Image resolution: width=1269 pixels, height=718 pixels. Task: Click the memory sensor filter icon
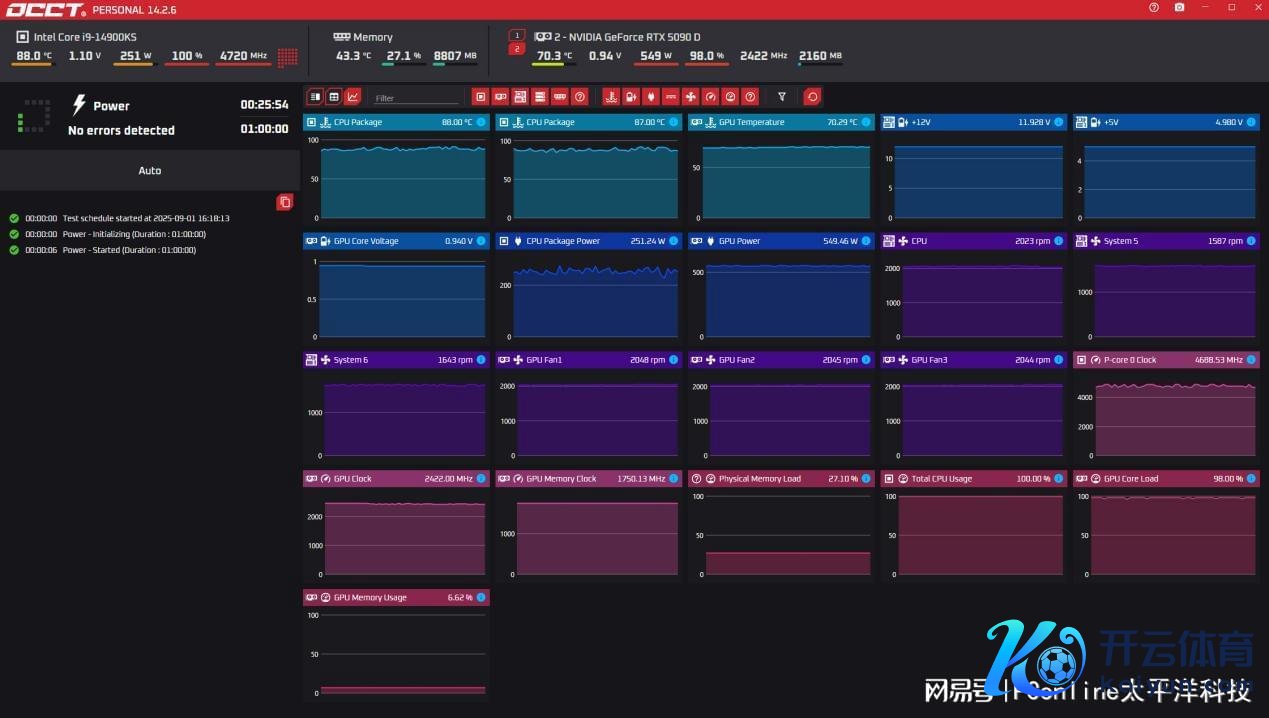[560, 97]
